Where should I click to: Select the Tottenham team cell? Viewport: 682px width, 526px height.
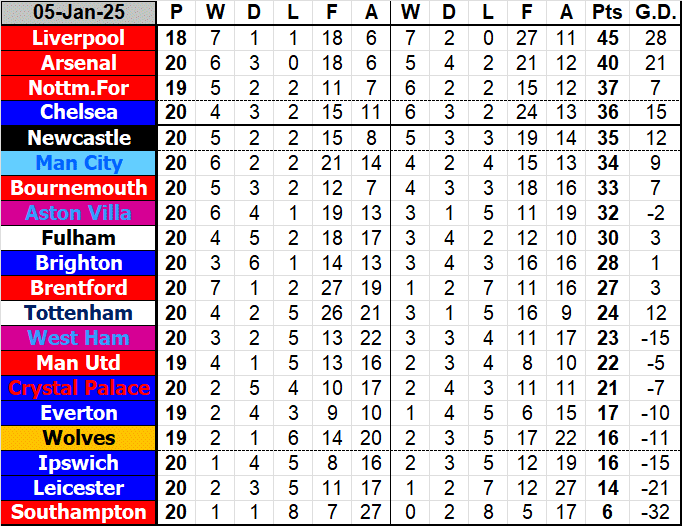click(x=79, y=313)
